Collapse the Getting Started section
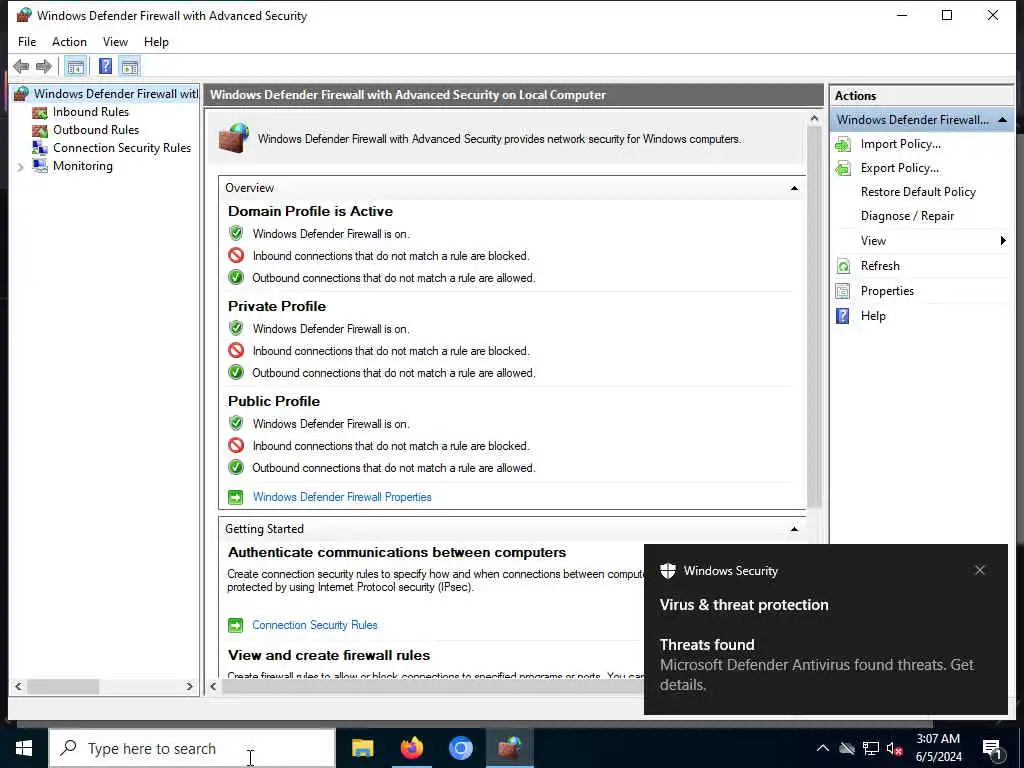The image size is (1024, 768). tap(794, 529)
